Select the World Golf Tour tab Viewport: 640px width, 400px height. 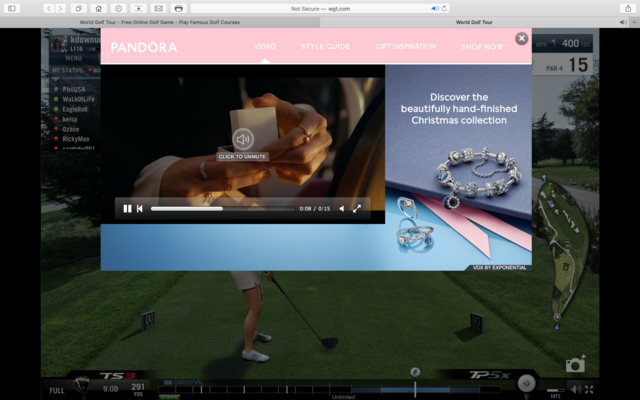coord(473,22)
